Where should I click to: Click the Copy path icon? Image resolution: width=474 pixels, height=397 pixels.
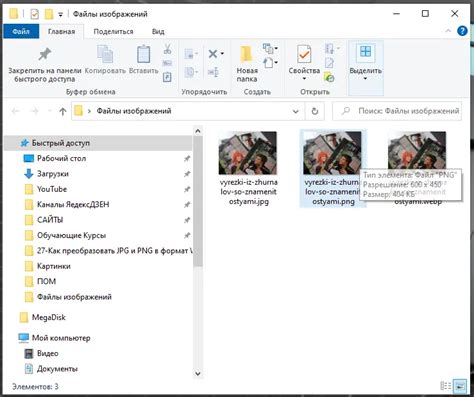point(167,63)
